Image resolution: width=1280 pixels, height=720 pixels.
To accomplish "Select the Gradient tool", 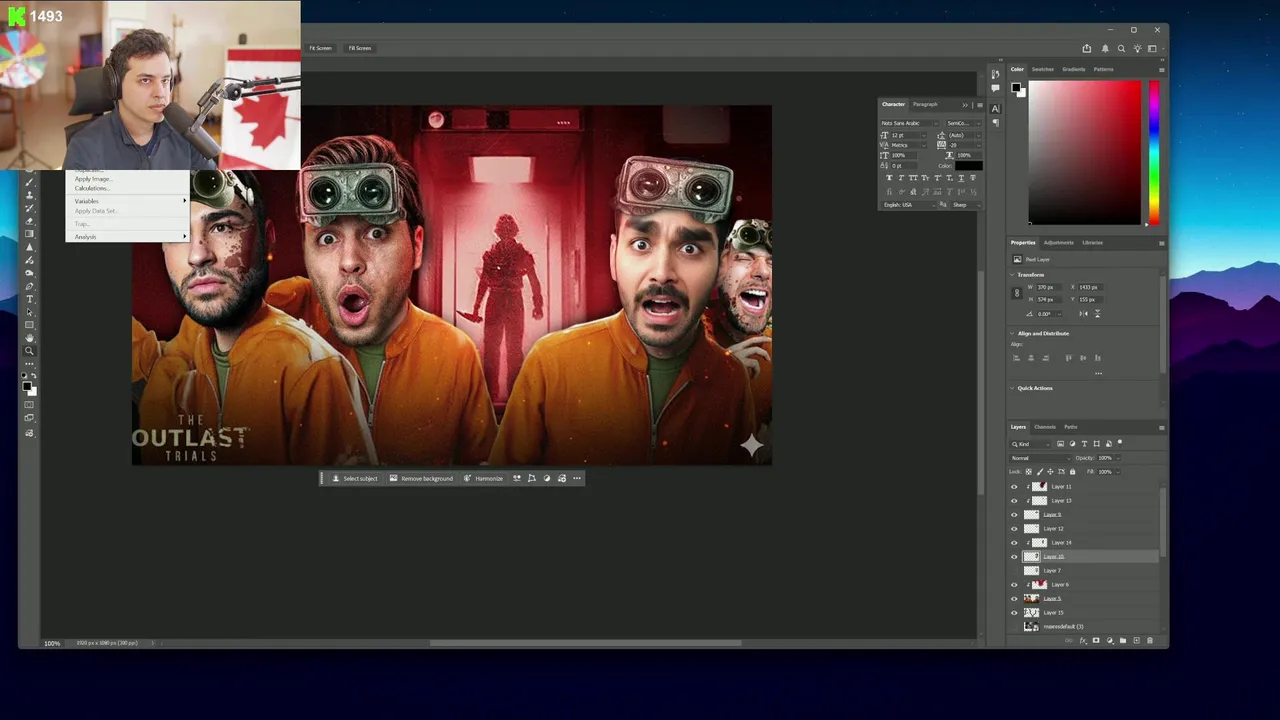I will [29, 233].
